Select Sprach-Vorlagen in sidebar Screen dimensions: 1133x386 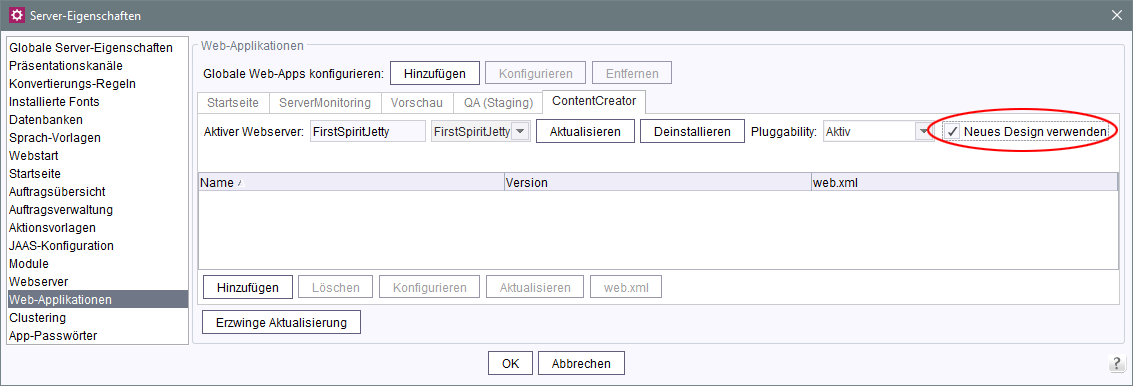click(x=98, y=137)
